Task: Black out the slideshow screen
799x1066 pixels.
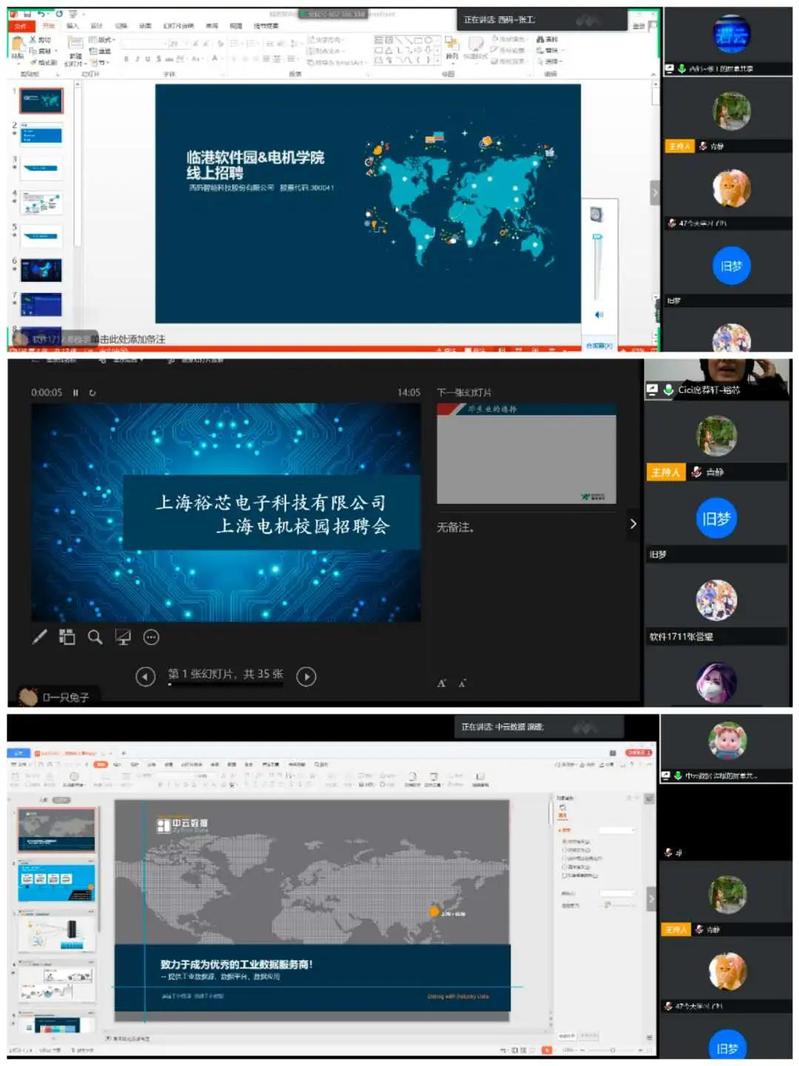Action: click(x=123, y=637)
